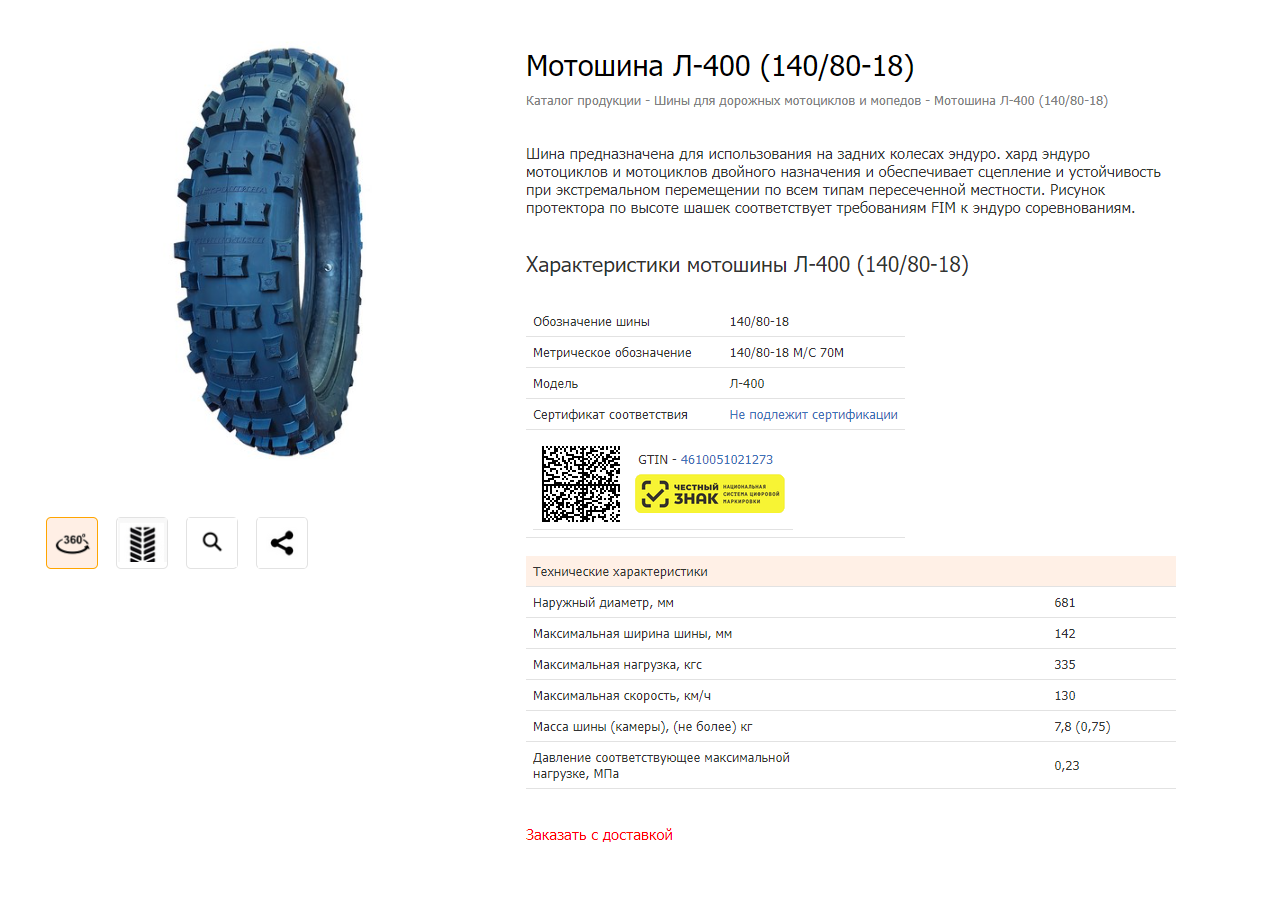Click the Мотошина Л-400 (140/80-18) page title
Screen dimensions: 1267x897
click(720, 66)
